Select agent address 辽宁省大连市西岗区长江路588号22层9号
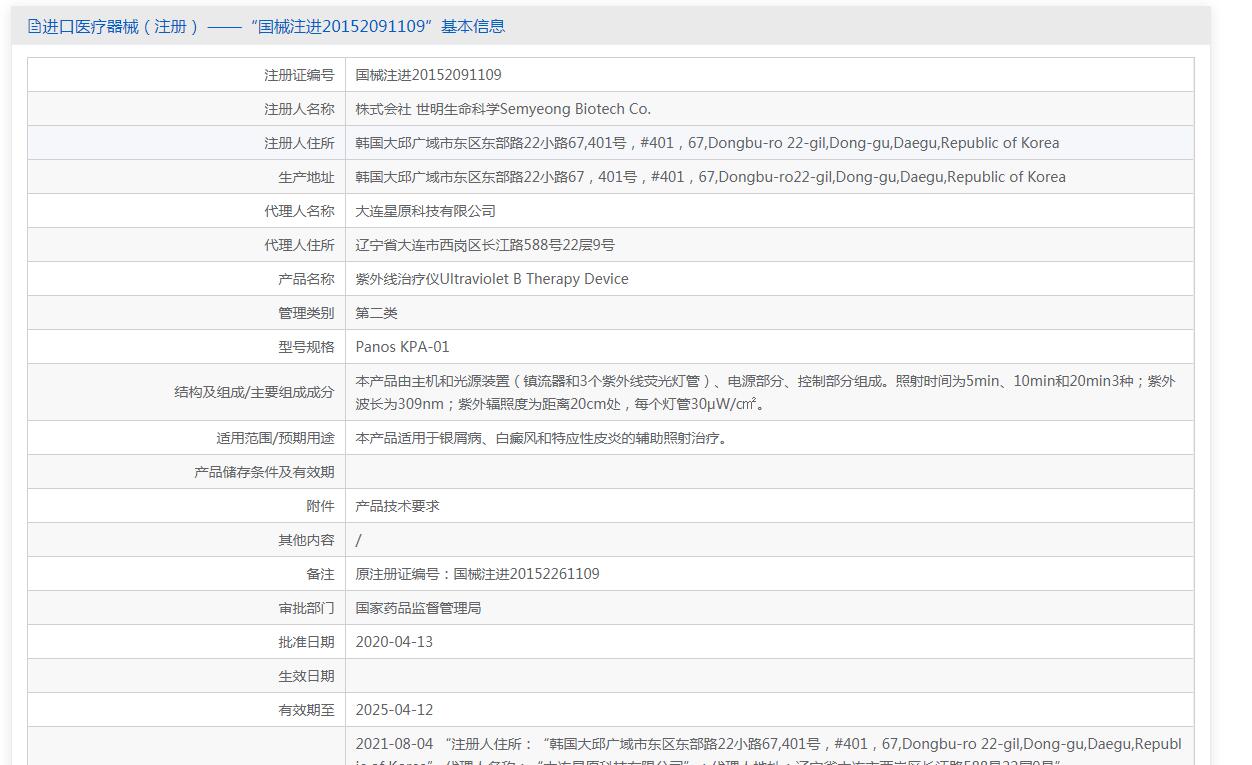 485,245
